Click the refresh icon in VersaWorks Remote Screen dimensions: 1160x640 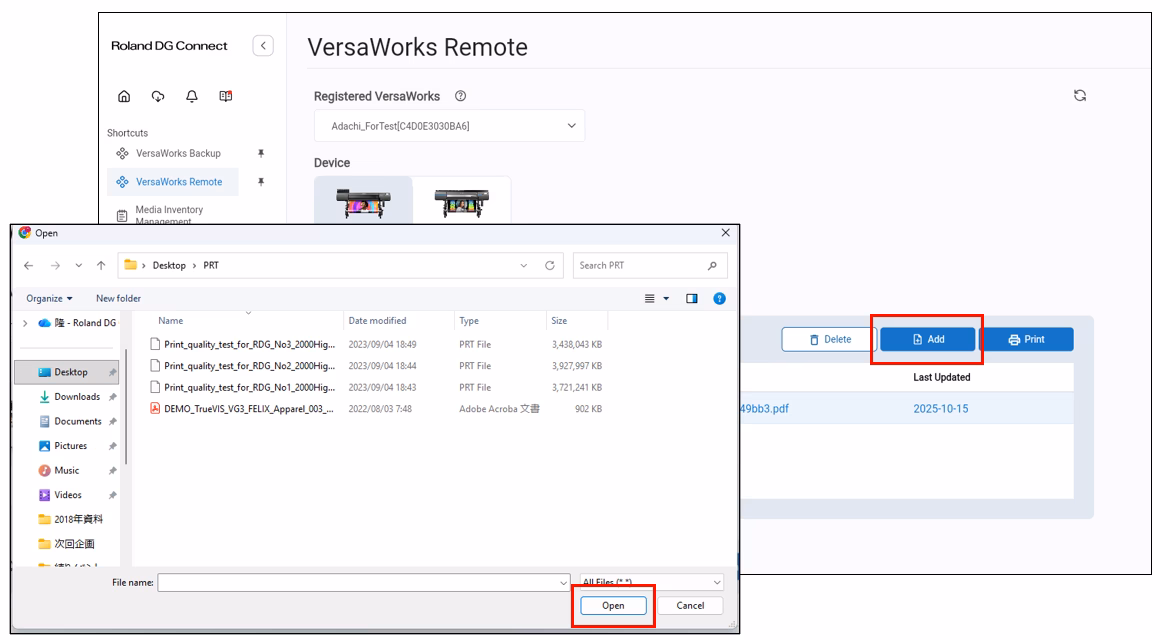[1080, 96]
